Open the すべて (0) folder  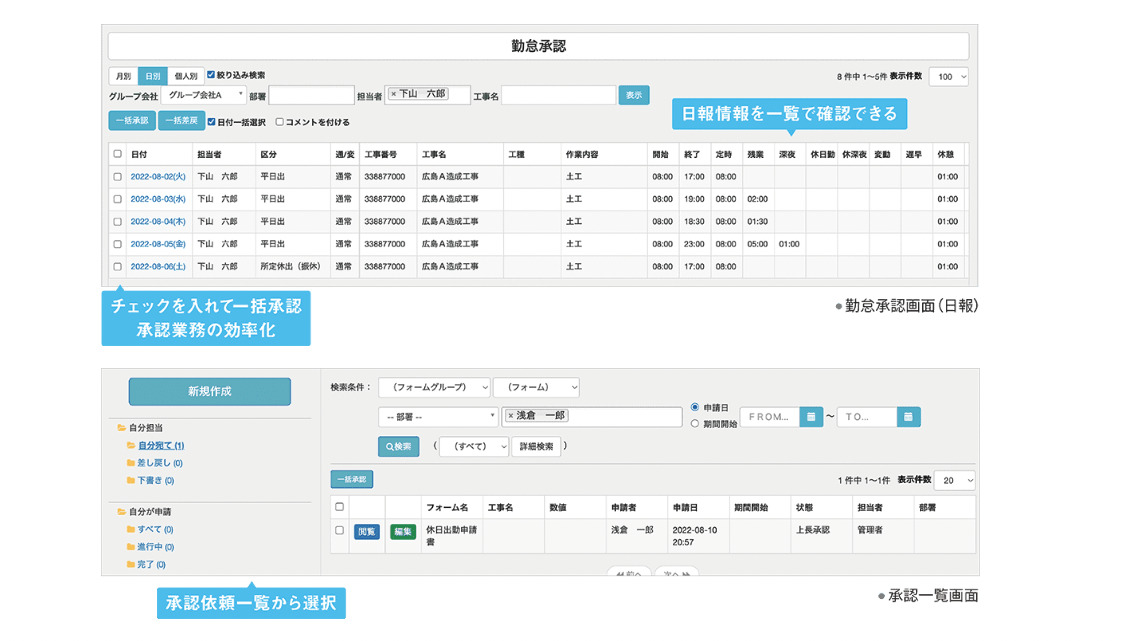coord(155,530)
